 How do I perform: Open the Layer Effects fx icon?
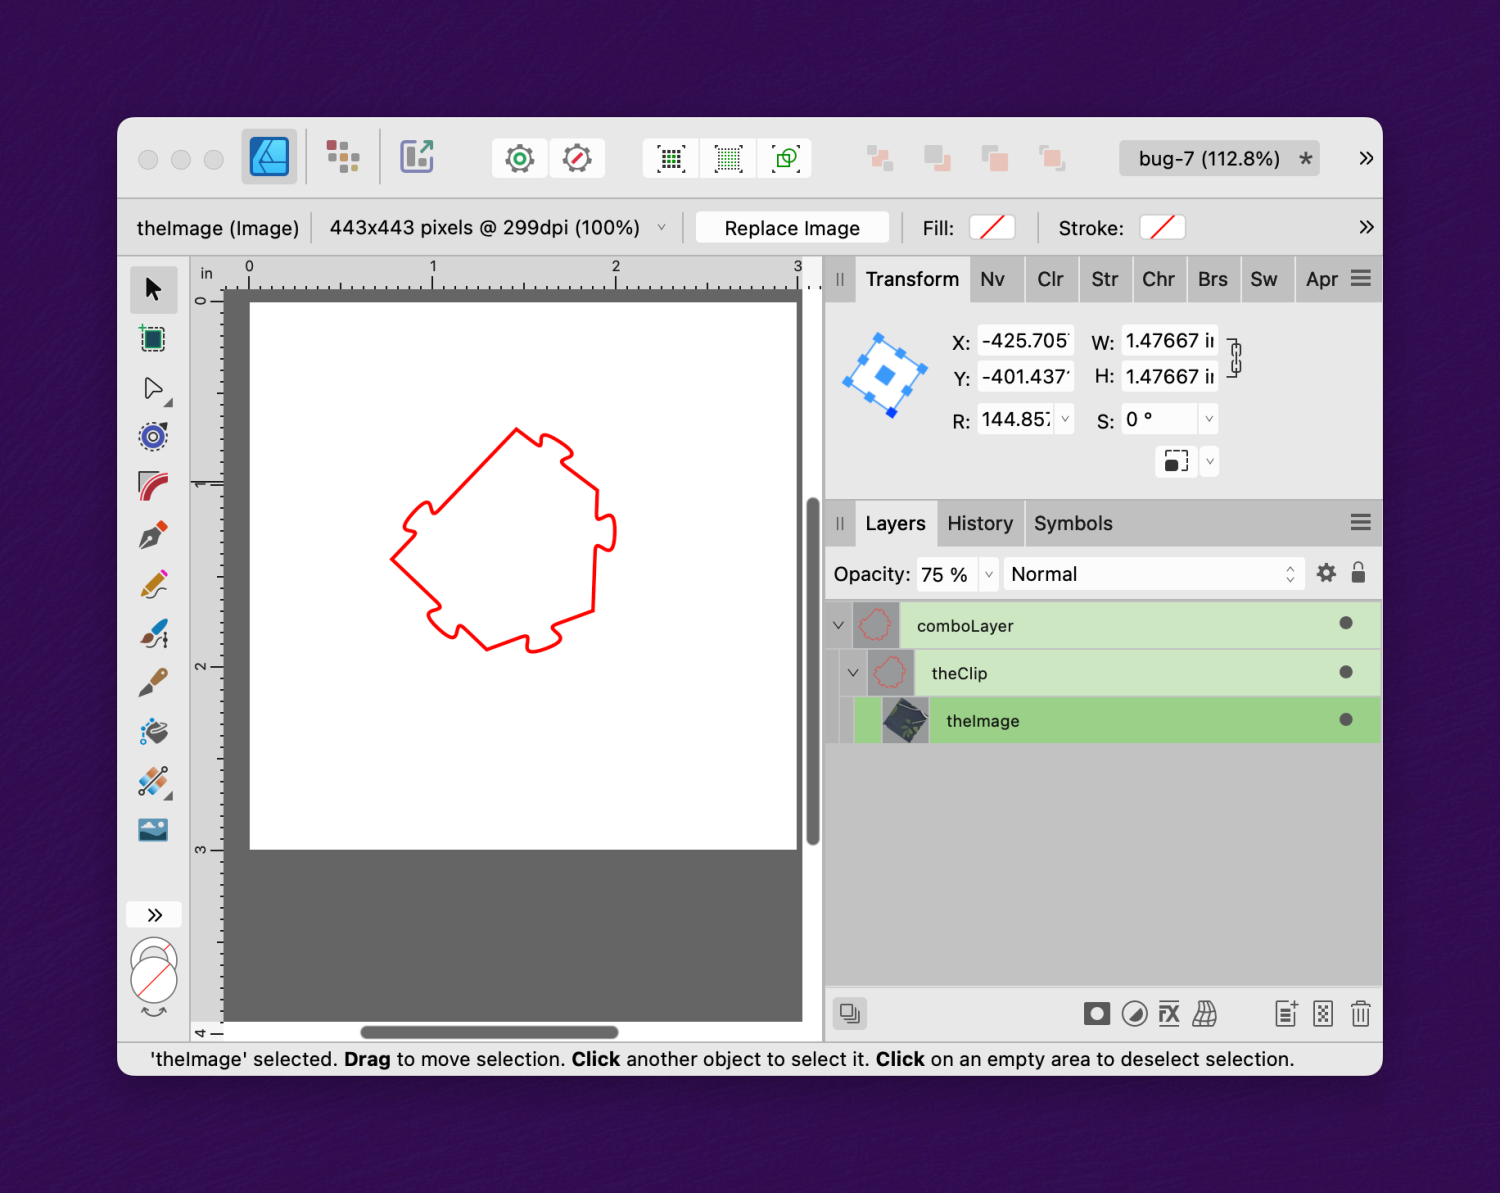[1169, 1014]
